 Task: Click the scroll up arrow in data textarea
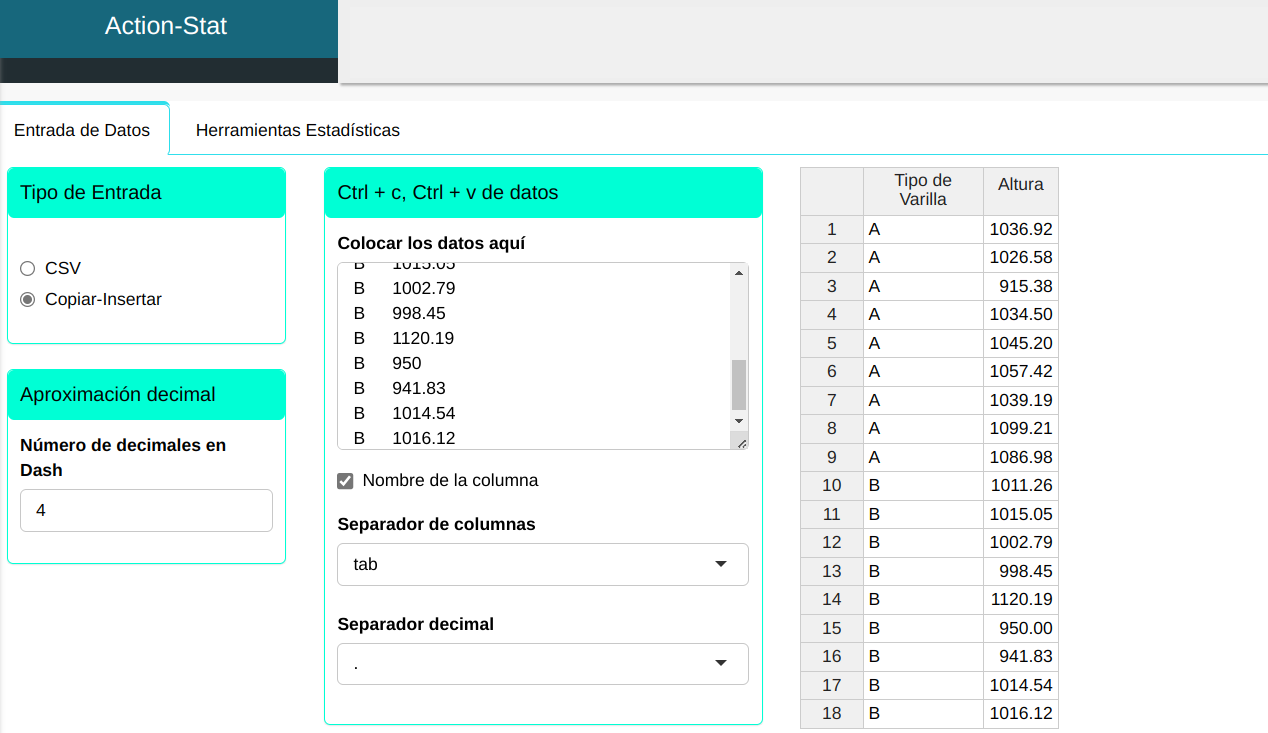tap(739, 273)
